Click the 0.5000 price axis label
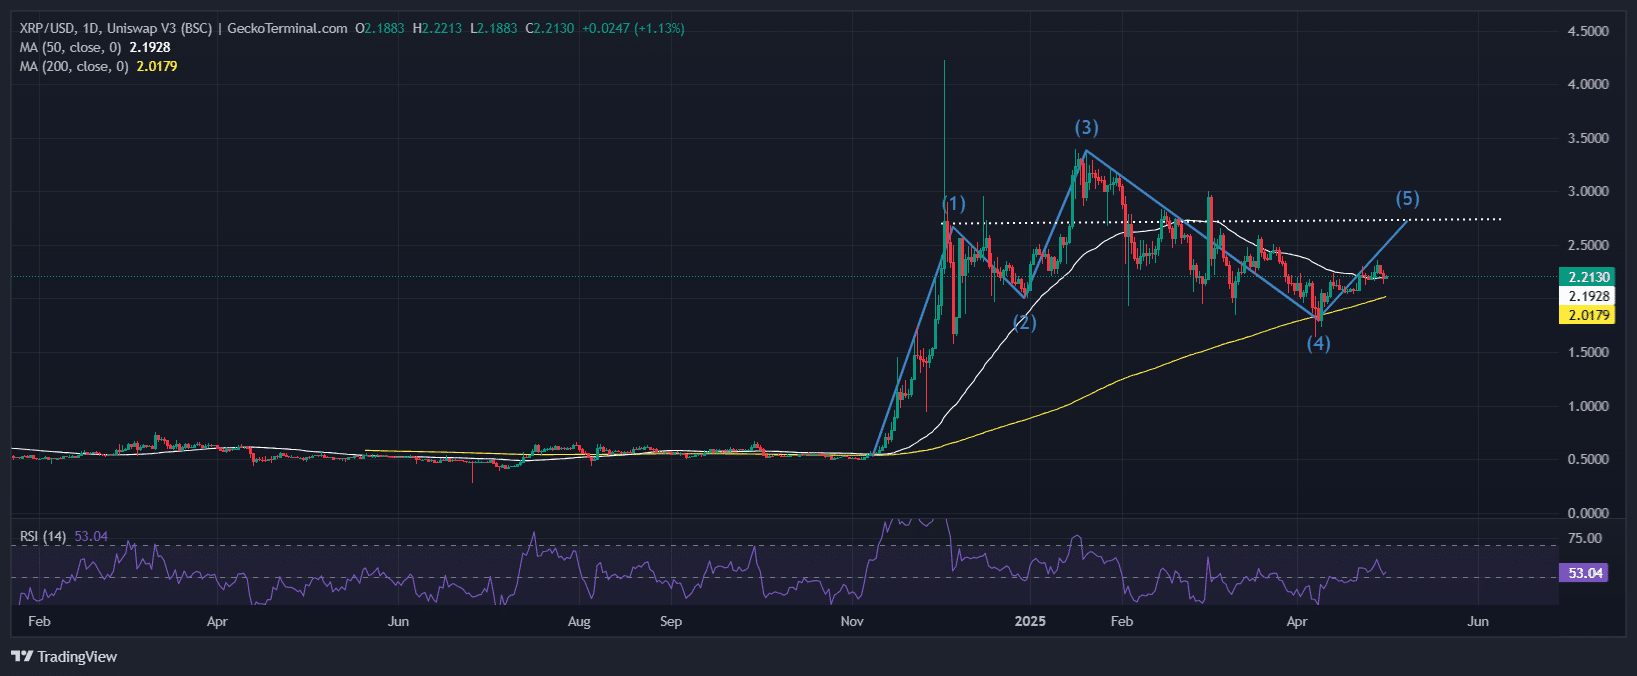The width and height of the screenshot is (1637, 676). [1588, 459]
